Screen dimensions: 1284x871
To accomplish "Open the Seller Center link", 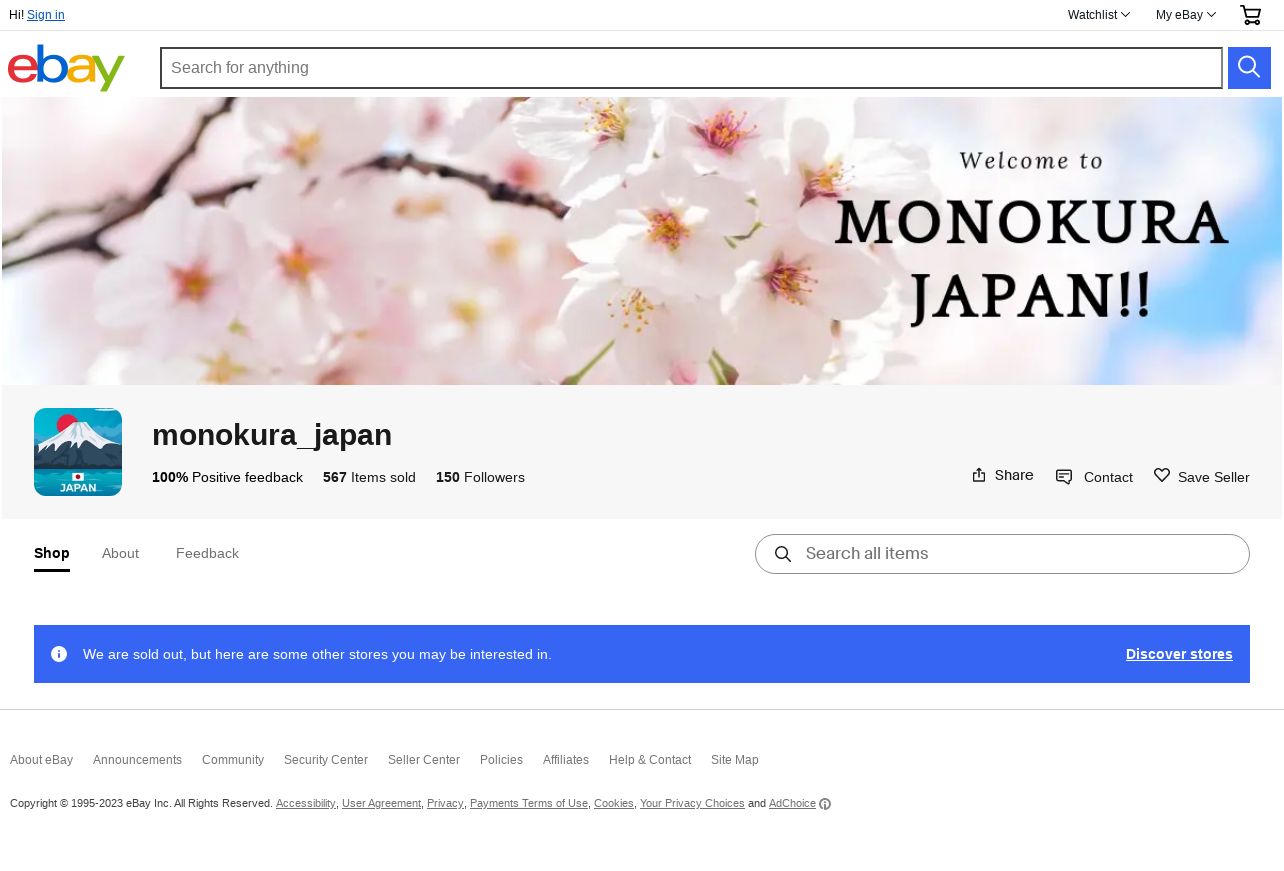I will click(x=424, y=760).
